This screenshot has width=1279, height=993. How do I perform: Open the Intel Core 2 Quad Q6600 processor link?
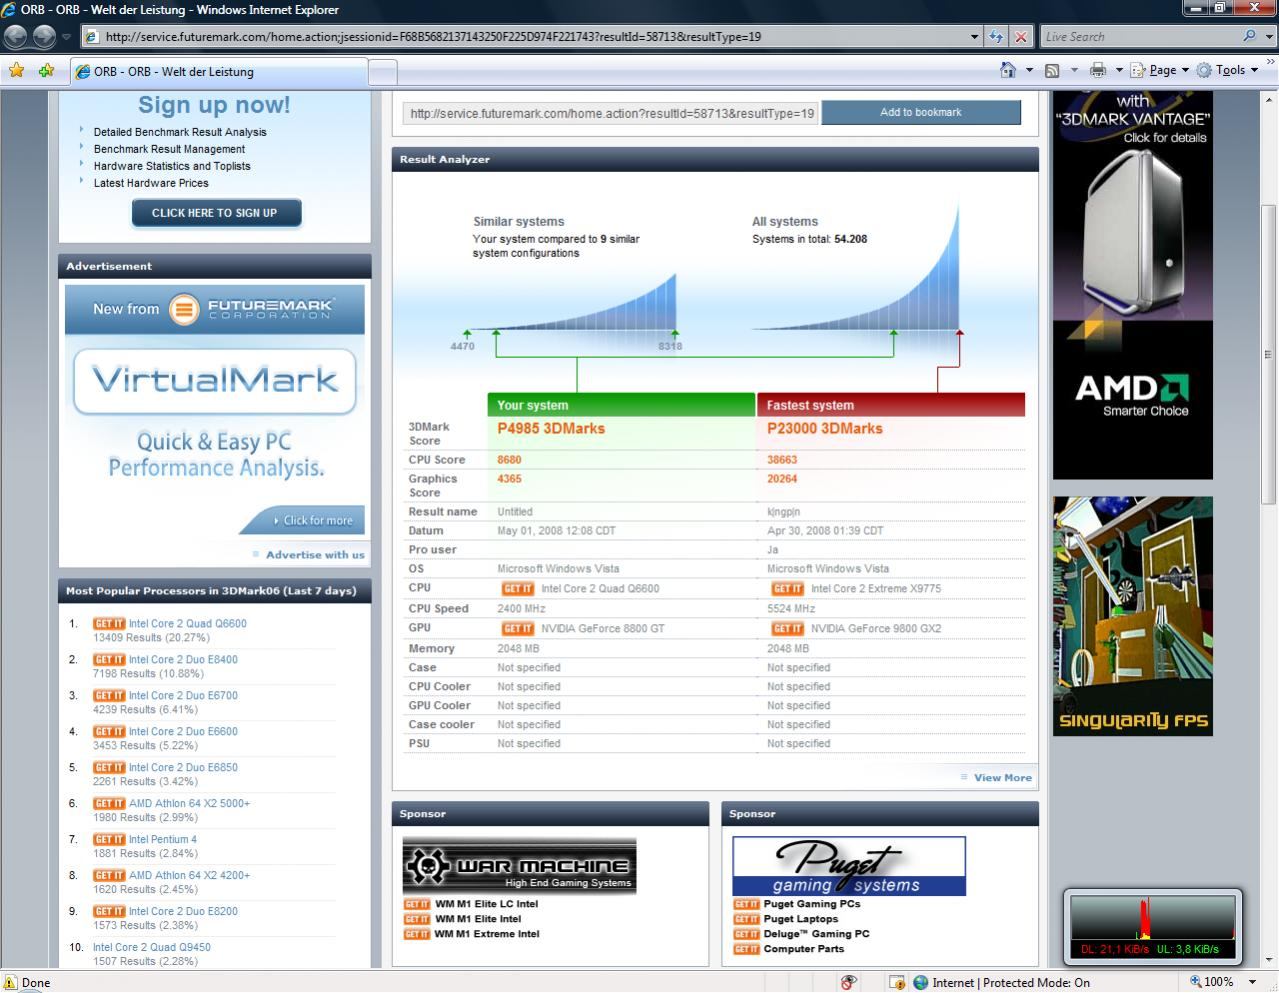tap(187, 624)
